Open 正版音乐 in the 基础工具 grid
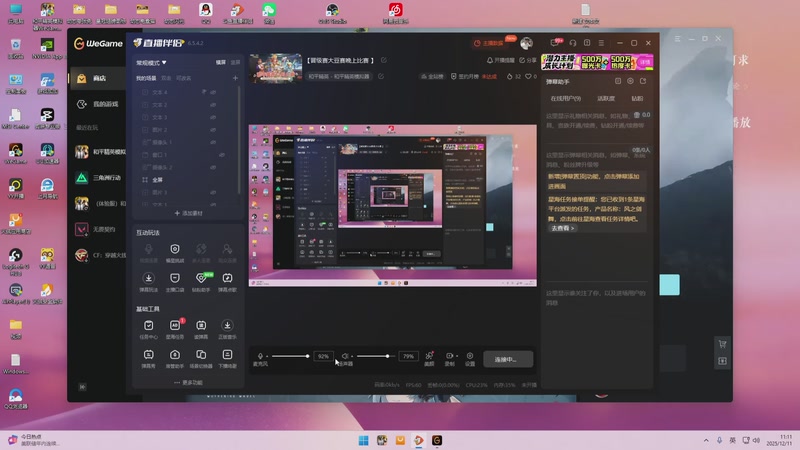The width and height of the screenshot is (800, 450). coord(228,329)
